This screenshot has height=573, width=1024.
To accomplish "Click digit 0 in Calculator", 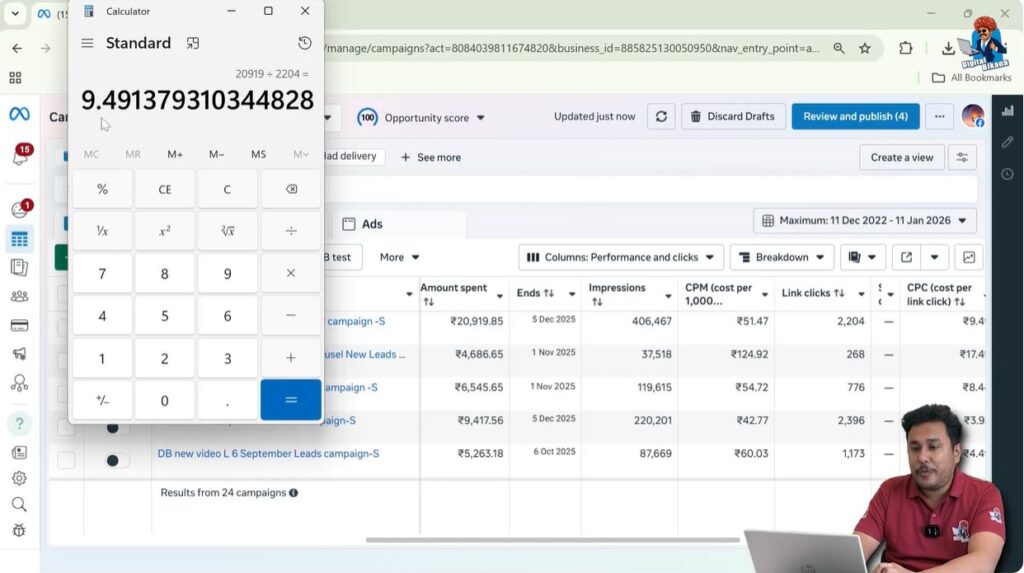I will [165, 400].
